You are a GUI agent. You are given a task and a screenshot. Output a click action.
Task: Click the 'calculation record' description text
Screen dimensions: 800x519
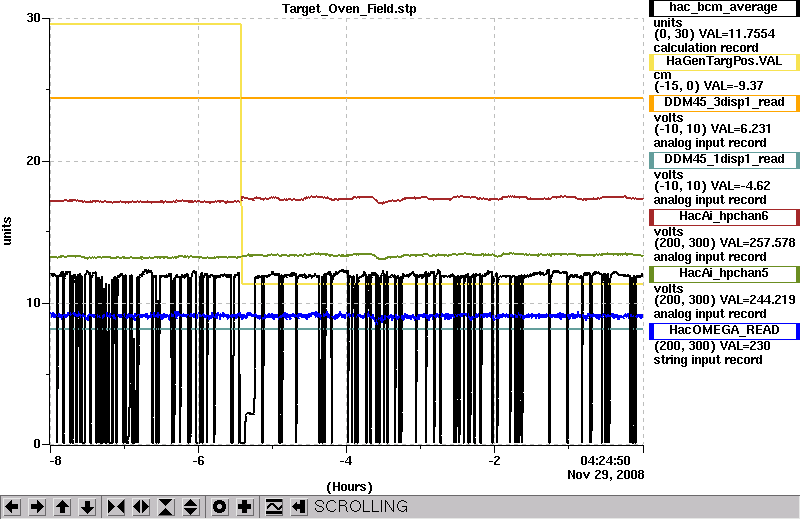(x=706, y=48)
